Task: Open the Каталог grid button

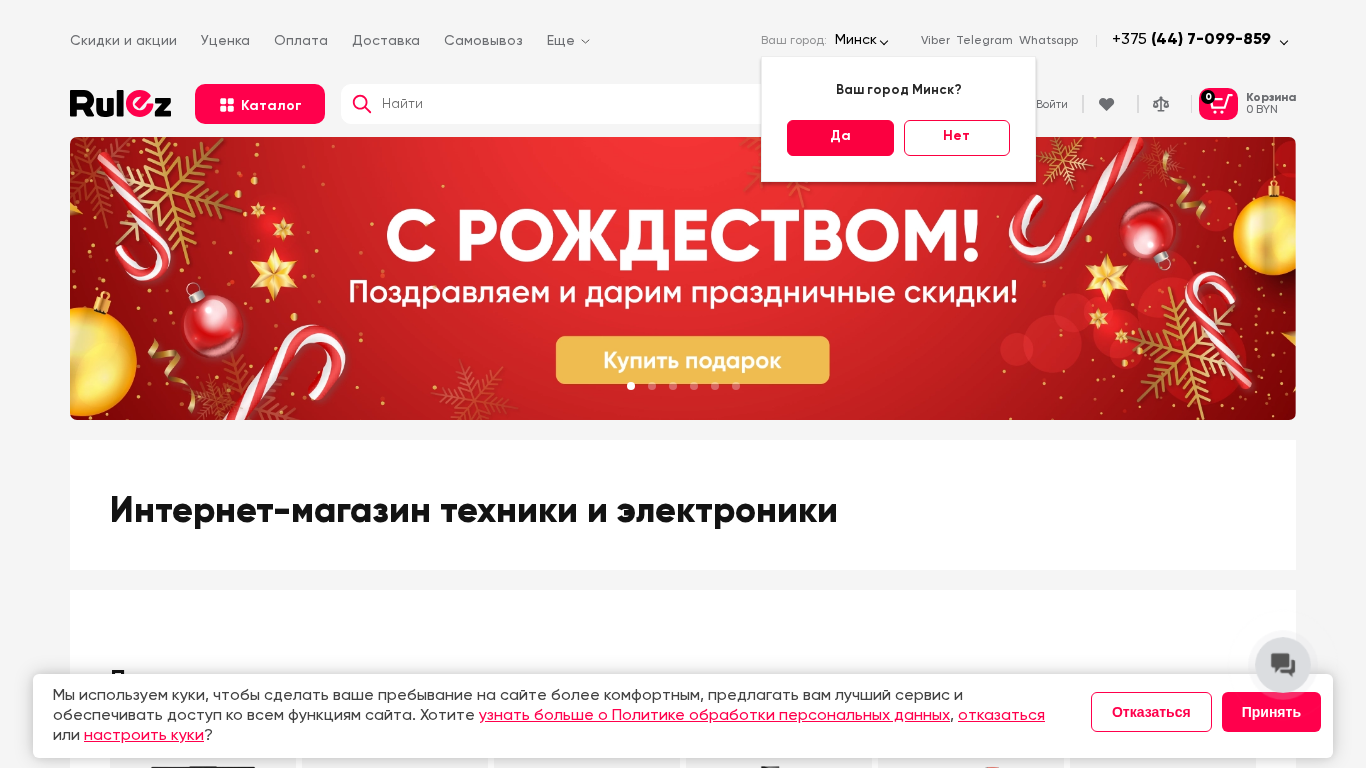Action: (x=260, y=104)
